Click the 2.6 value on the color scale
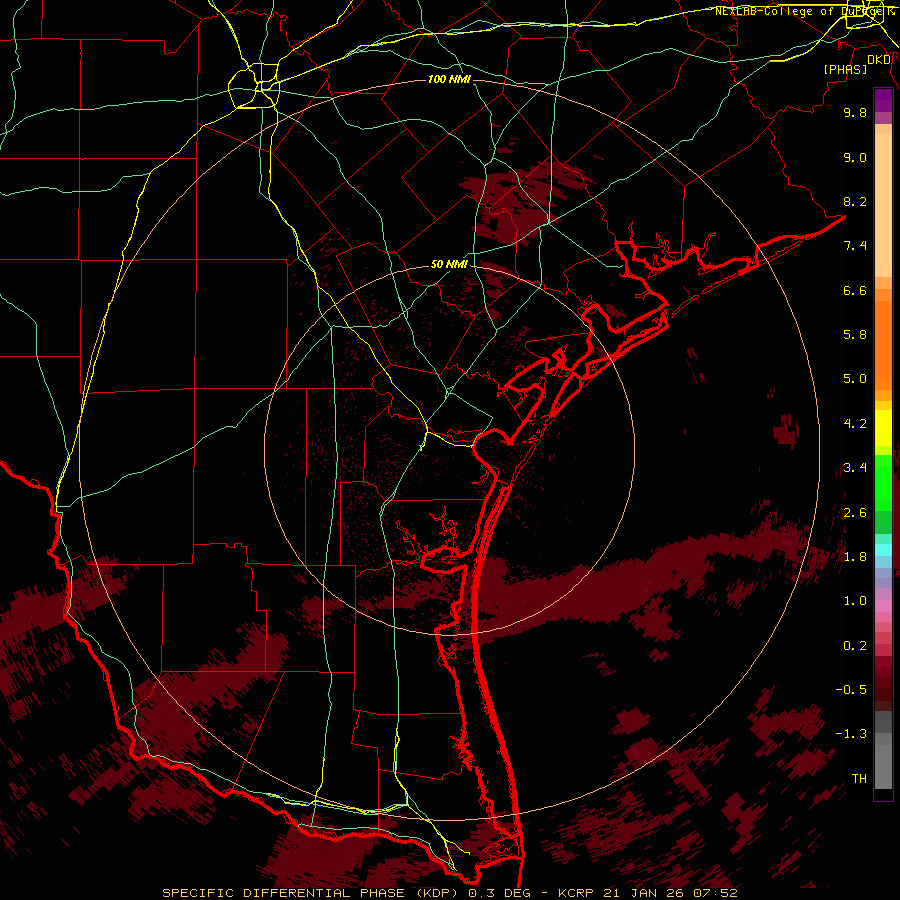 tap(855, 513)
